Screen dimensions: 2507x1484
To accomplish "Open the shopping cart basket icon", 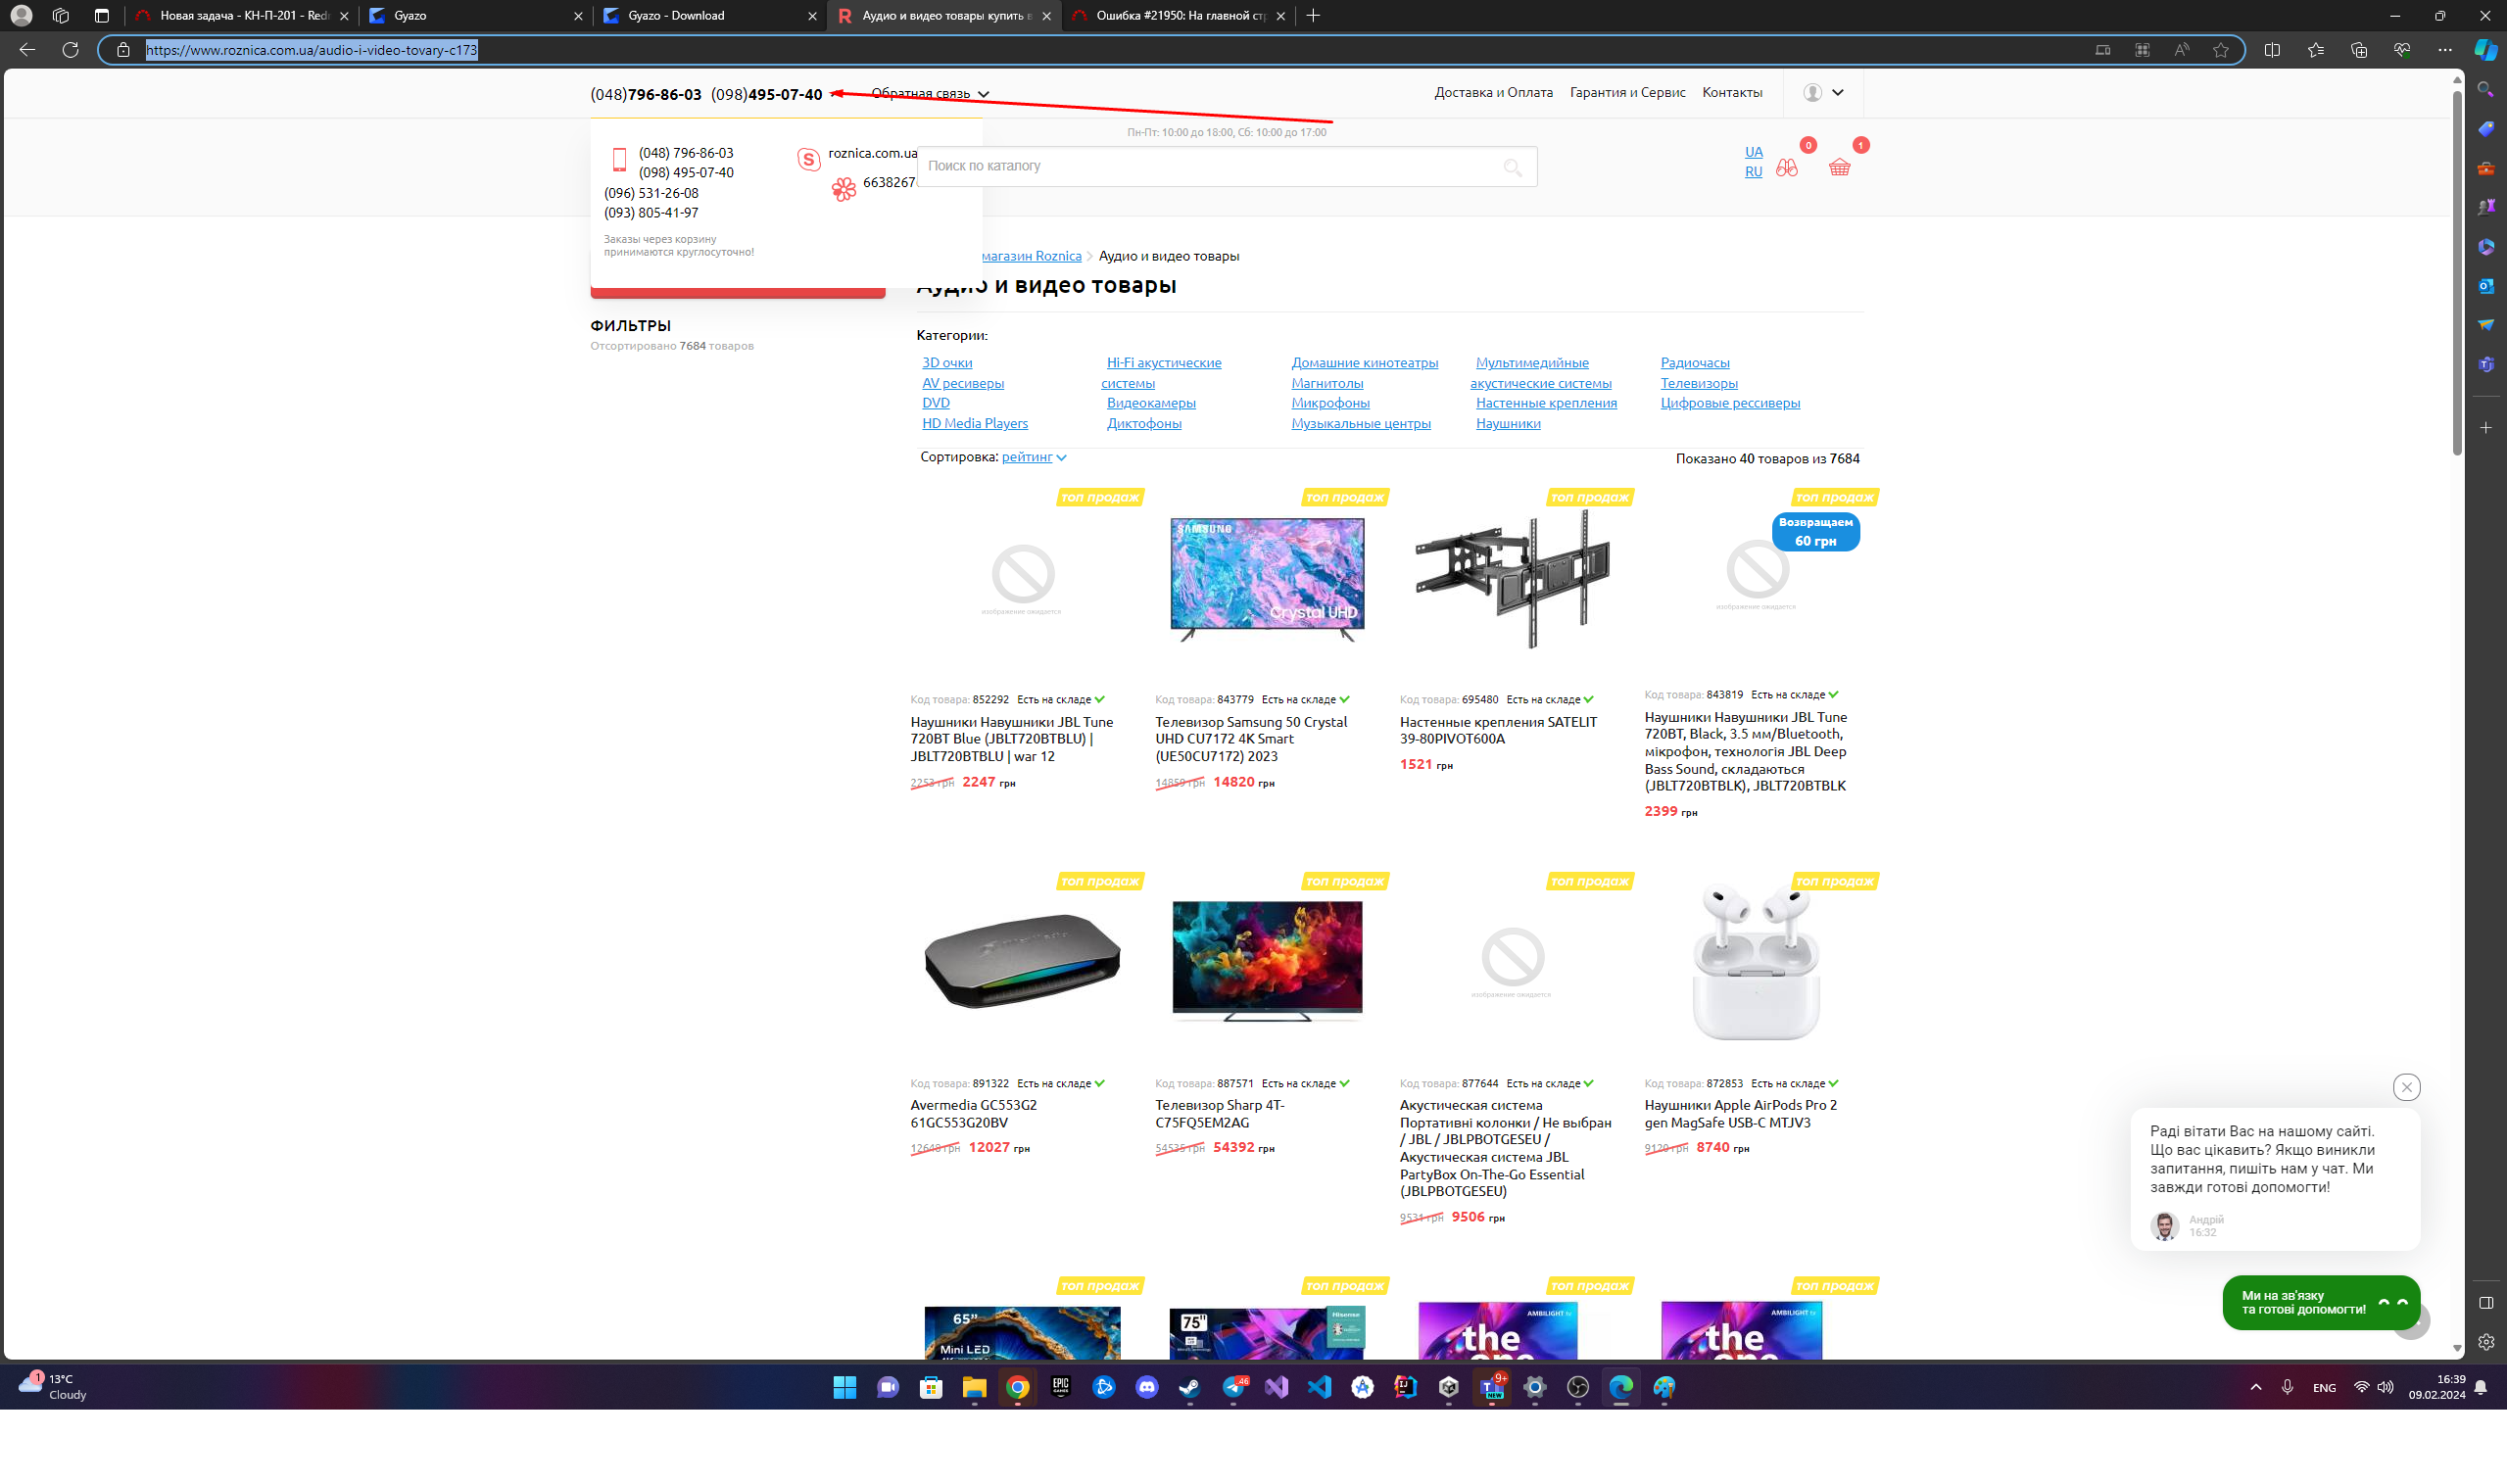I will (1839, 167).
